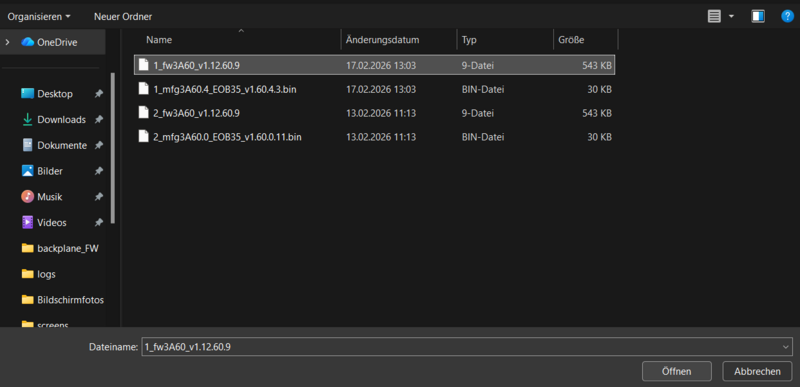Viewport: 800px width, 387px height.
Task: Click the Neuer Ordner button
Action: click(123, 16)
